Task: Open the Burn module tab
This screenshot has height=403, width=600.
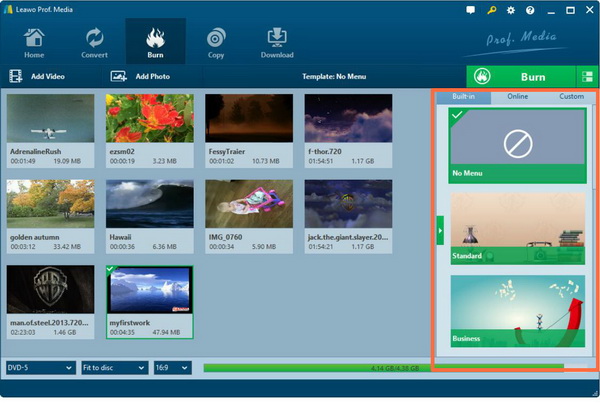Action: 155,42
